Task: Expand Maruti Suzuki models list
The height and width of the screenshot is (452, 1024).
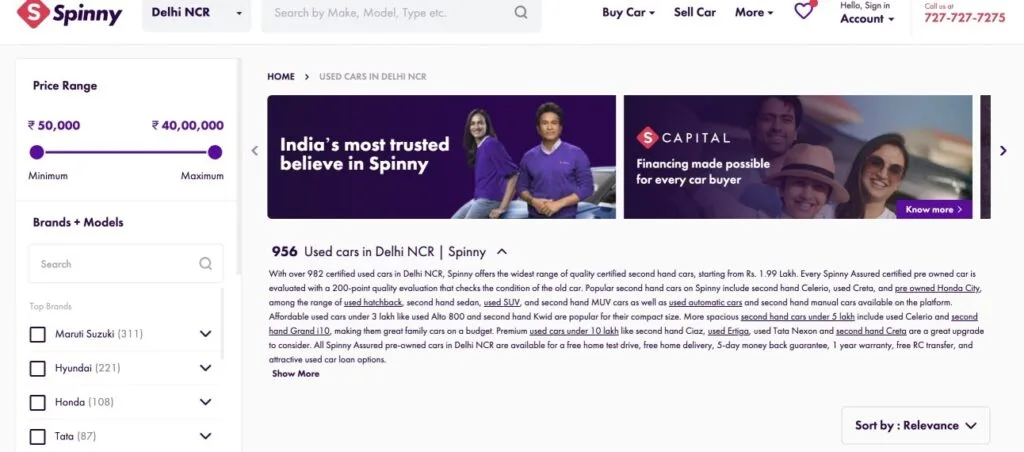Action: point(206,334)
